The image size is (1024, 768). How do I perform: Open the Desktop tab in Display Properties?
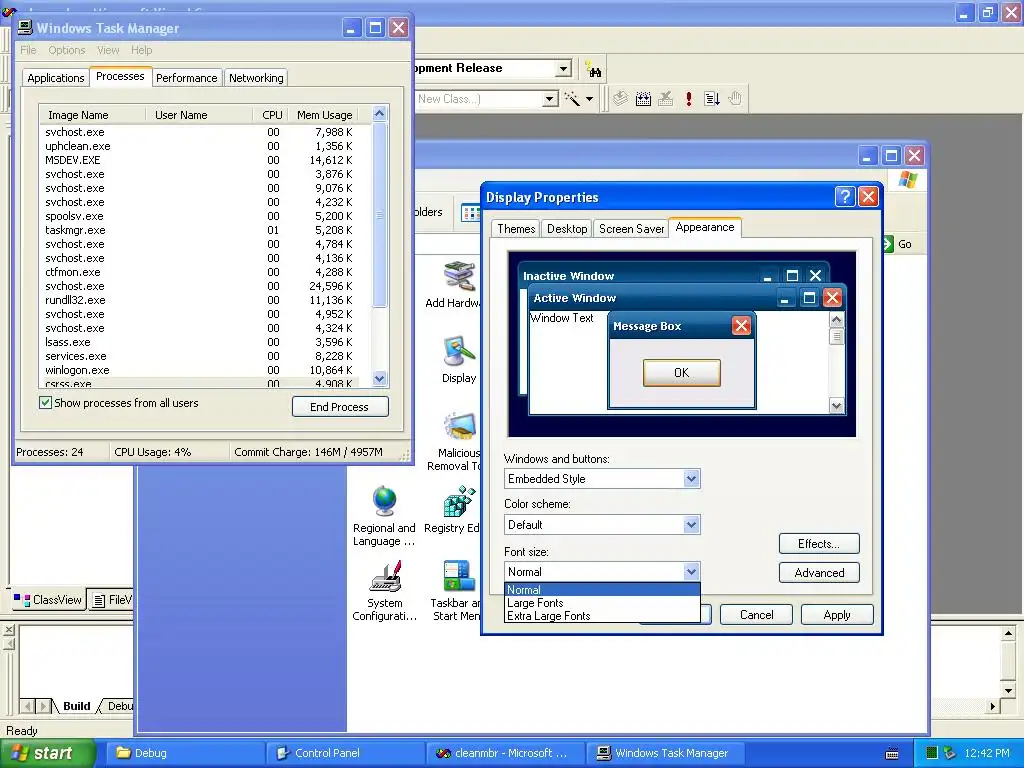[567, 229]
